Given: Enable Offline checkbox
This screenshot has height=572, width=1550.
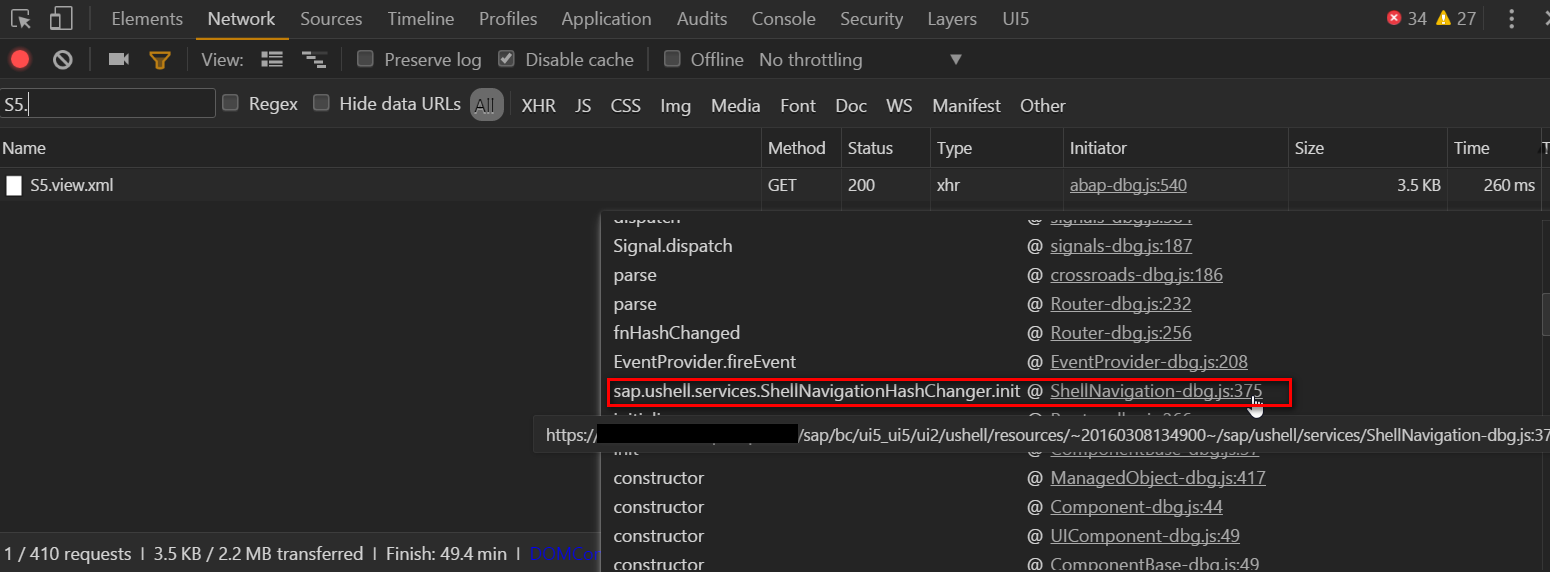Looking at the screenshot, I should [x=672, y=59].
